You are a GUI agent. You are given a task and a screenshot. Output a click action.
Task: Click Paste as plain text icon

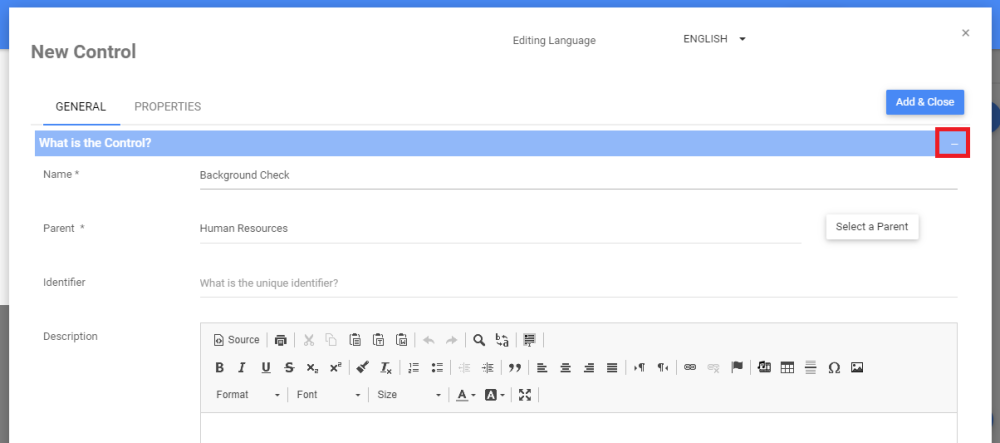coord(378,340)
